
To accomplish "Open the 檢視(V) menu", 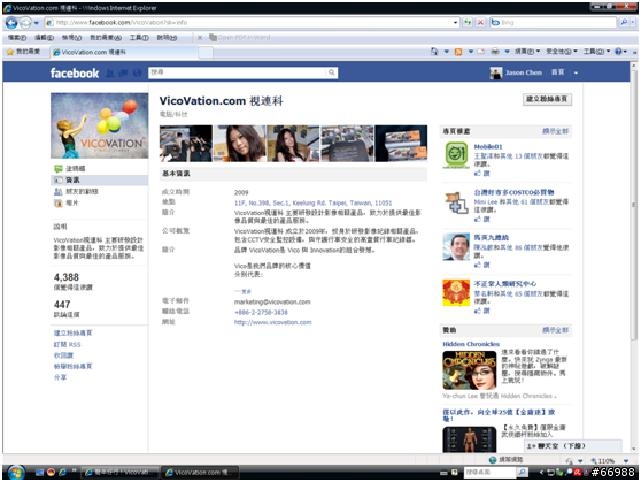I will click(x=72, y=38).
